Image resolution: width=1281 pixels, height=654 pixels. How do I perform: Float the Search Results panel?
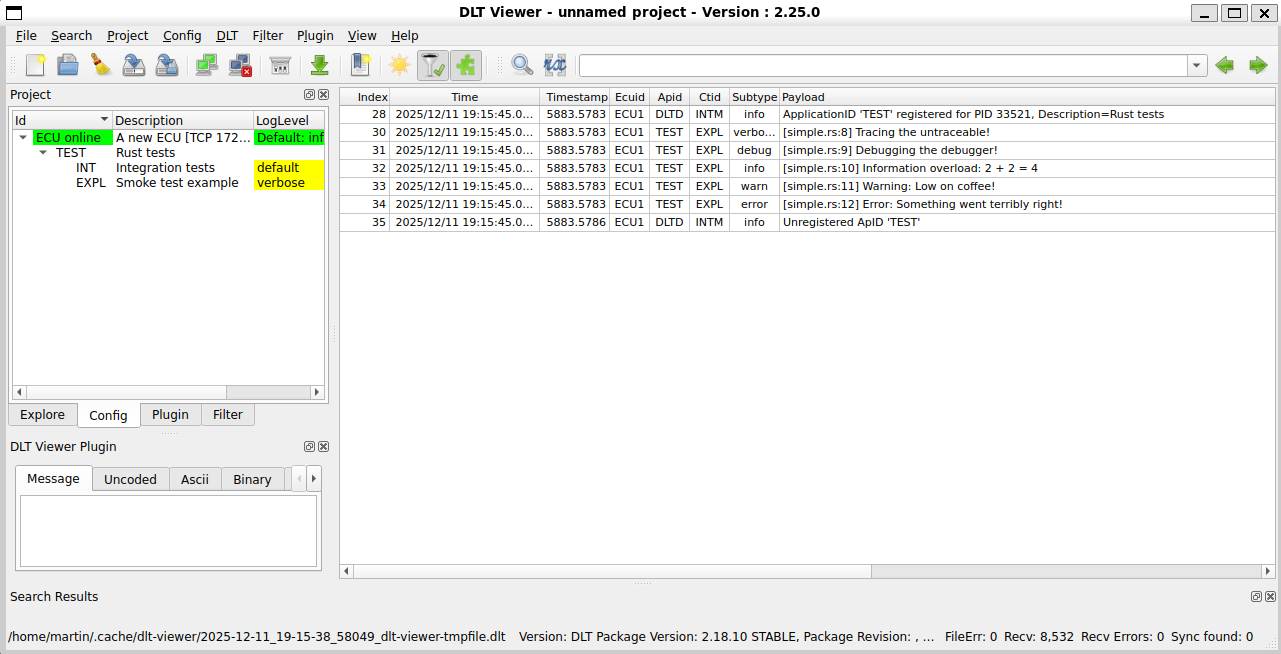pos(1256,596)
